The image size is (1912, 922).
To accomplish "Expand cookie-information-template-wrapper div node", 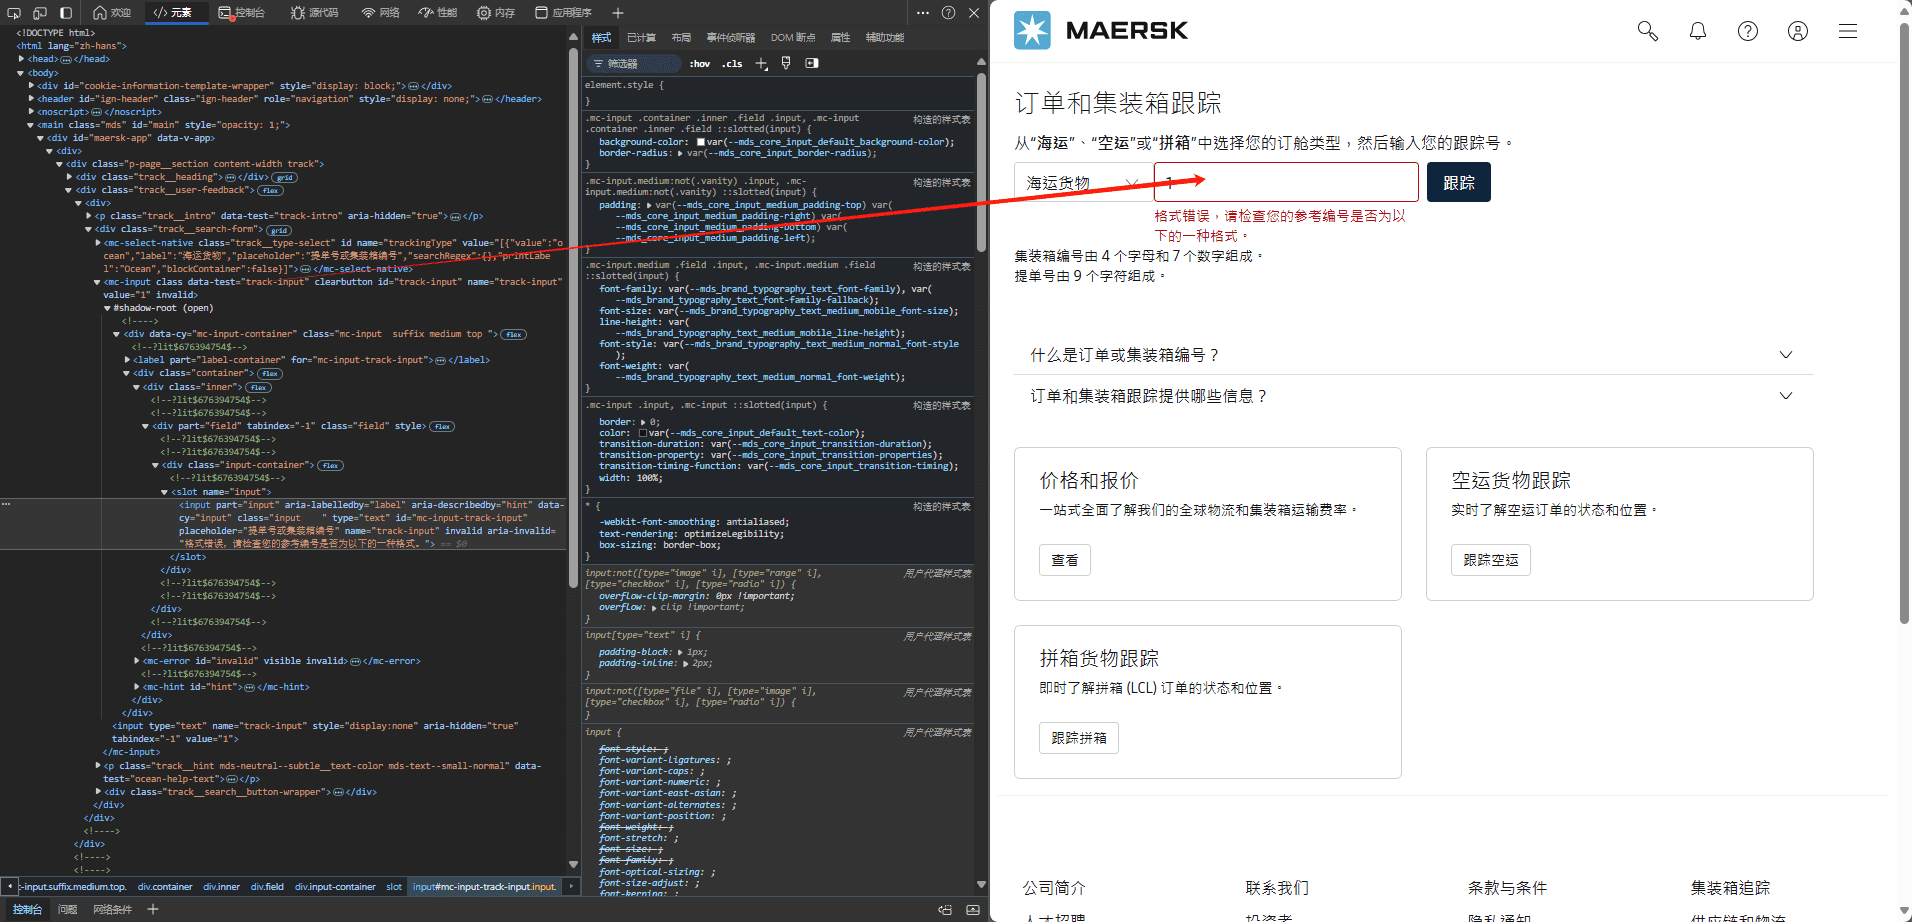I will click(31, 86).
